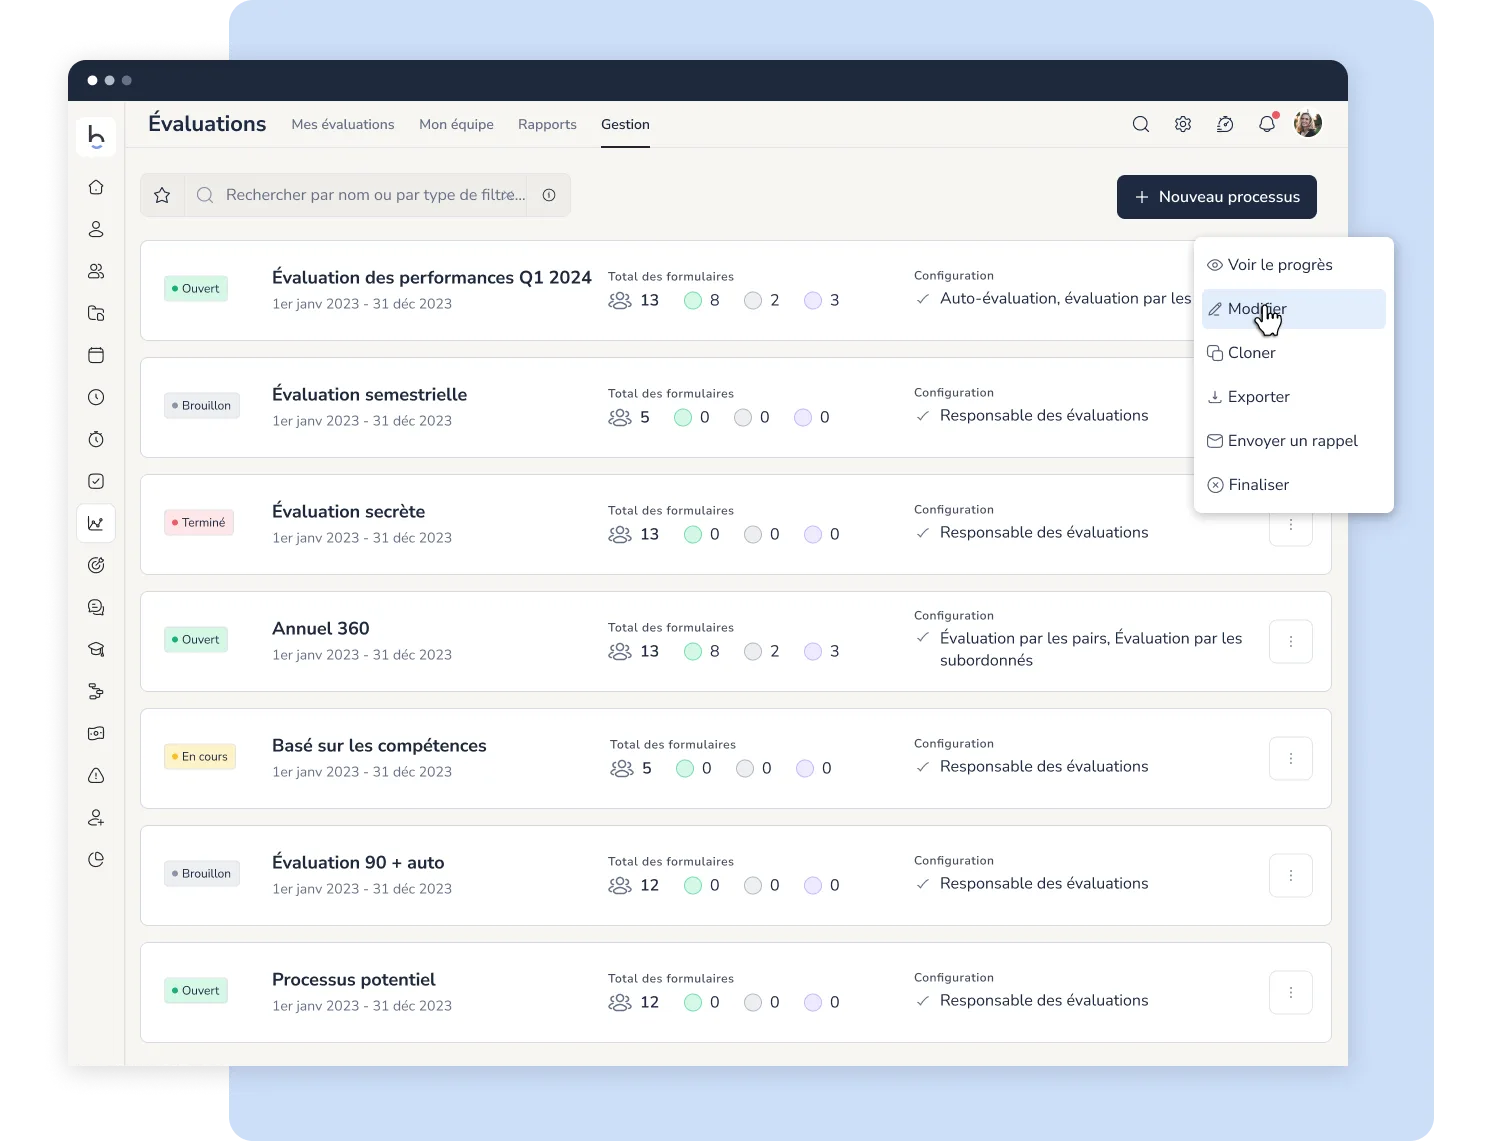Open the warning triangle sidebar icon
Image resolution: width=1500 pixels, height=1141 pixels.
pos(96,775)
